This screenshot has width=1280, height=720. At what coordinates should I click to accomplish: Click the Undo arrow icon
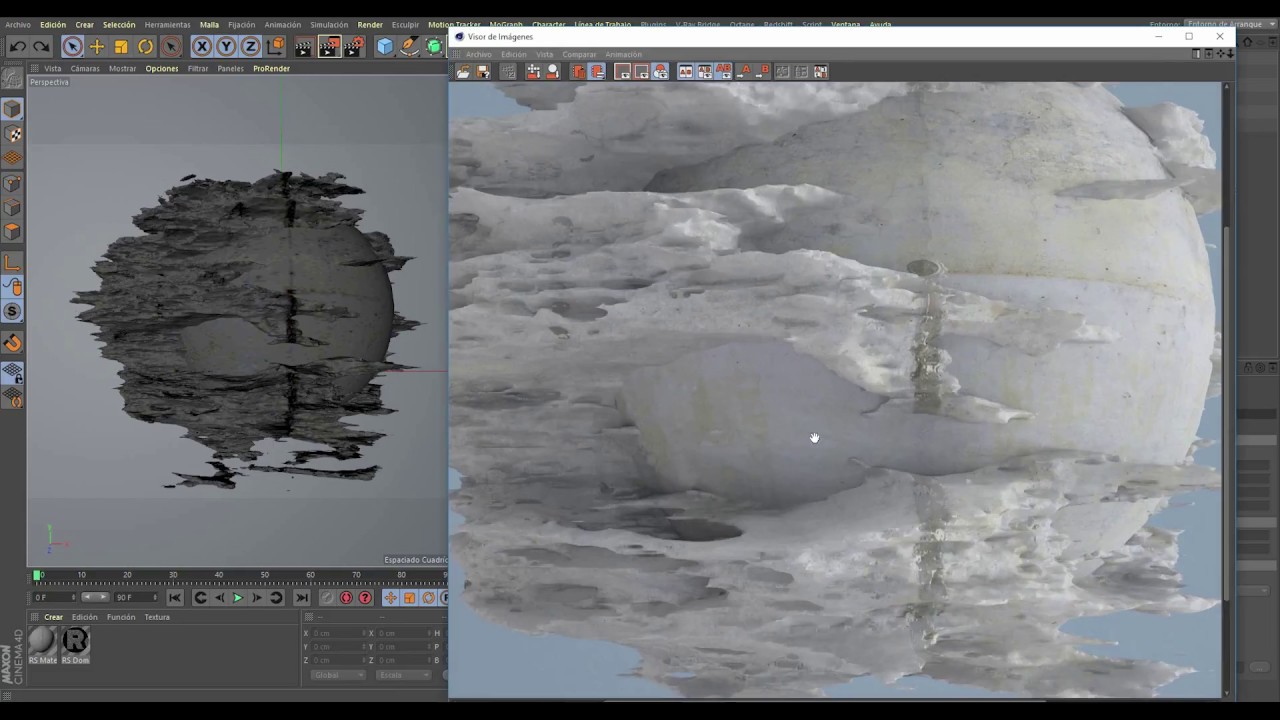click(x=17, y=46)
